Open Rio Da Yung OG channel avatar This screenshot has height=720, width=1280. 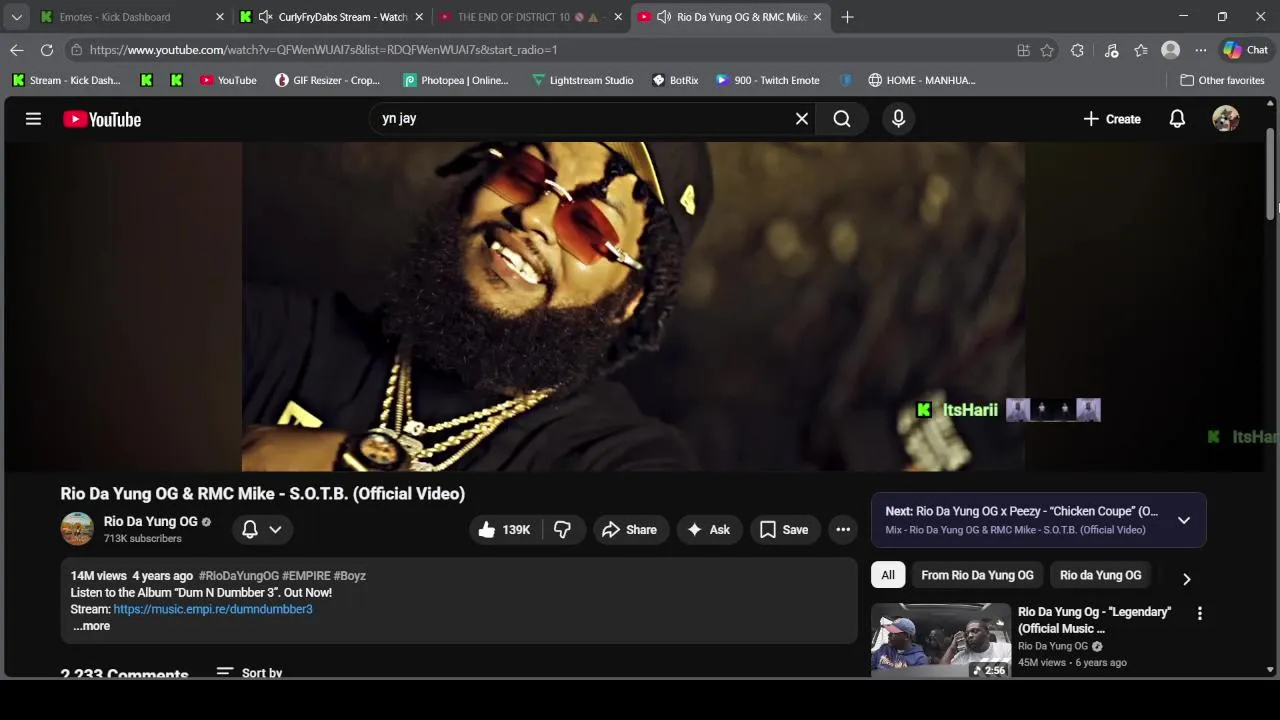[77, 529]
